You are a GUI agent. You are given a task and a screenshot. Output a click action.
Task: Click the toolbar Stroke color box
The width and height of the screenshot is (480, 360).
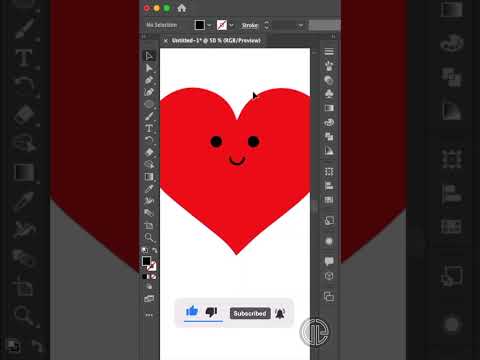point(153,266)
